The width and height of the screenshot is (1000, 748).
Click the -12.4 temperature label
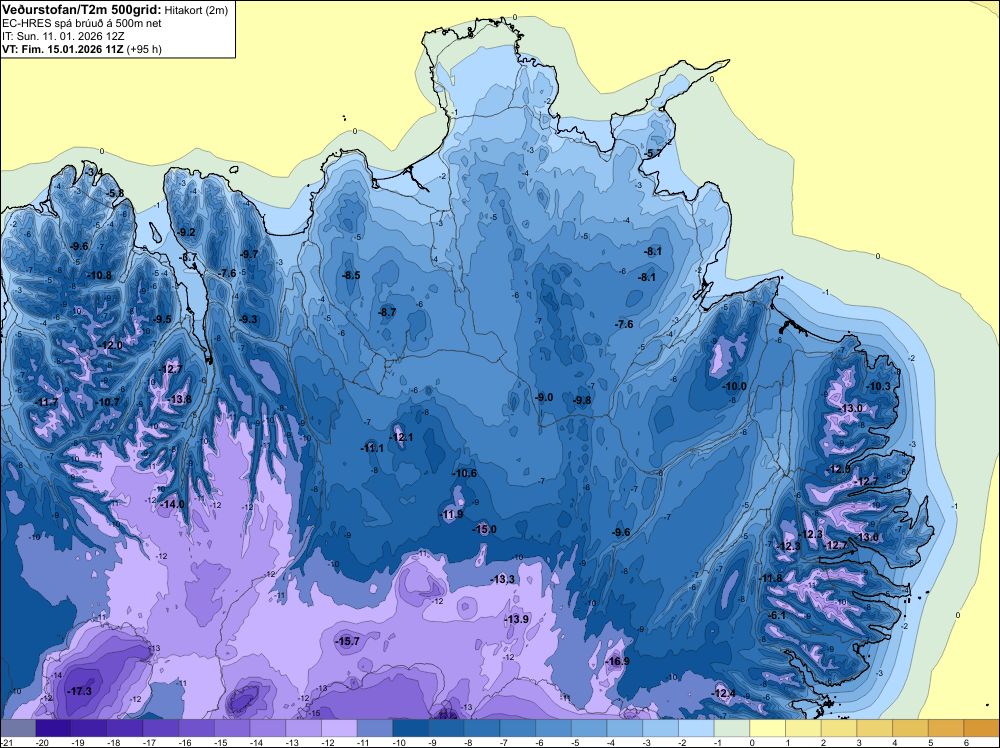723,694
